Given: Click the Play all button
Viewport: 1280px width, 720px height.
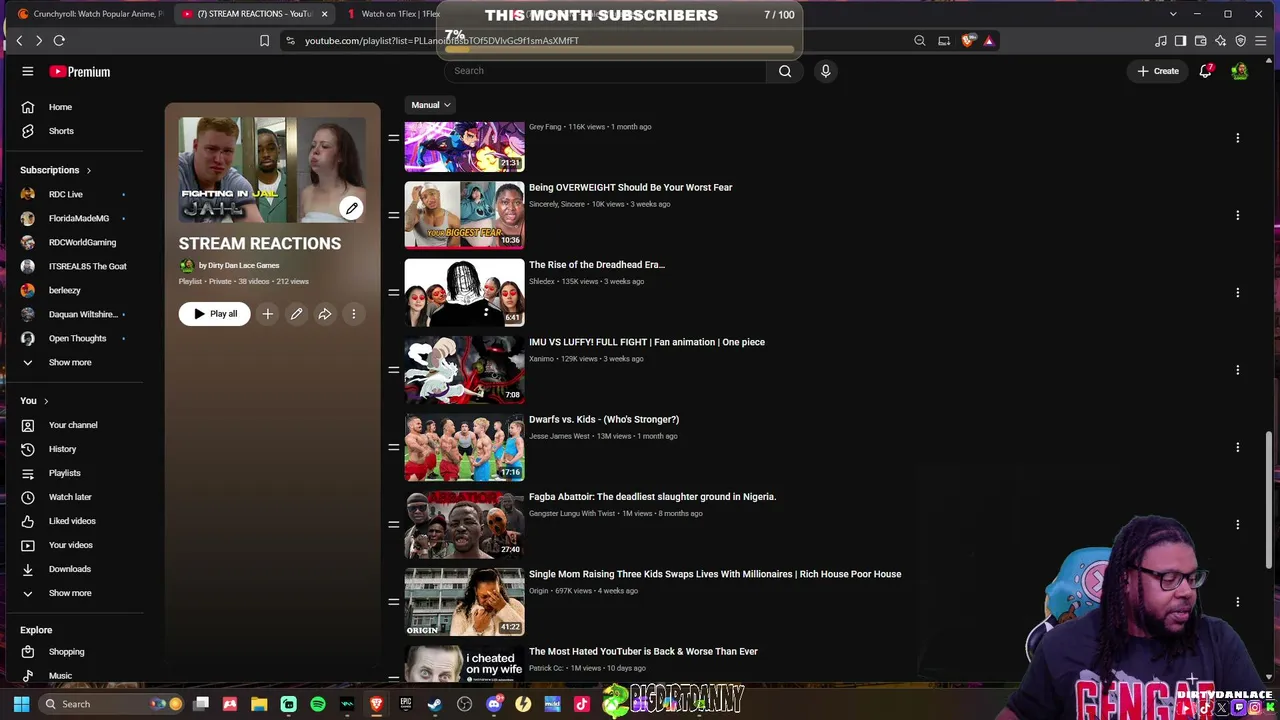Looking at the screenshot, I should pyautogui.click(x=215, y=314).
